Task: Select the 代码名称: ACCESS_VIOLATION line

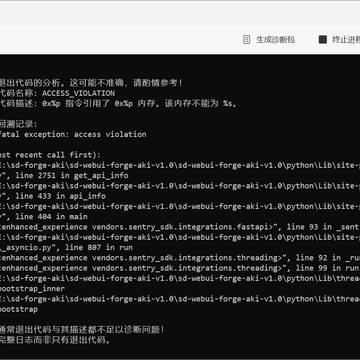Action: 57,93
